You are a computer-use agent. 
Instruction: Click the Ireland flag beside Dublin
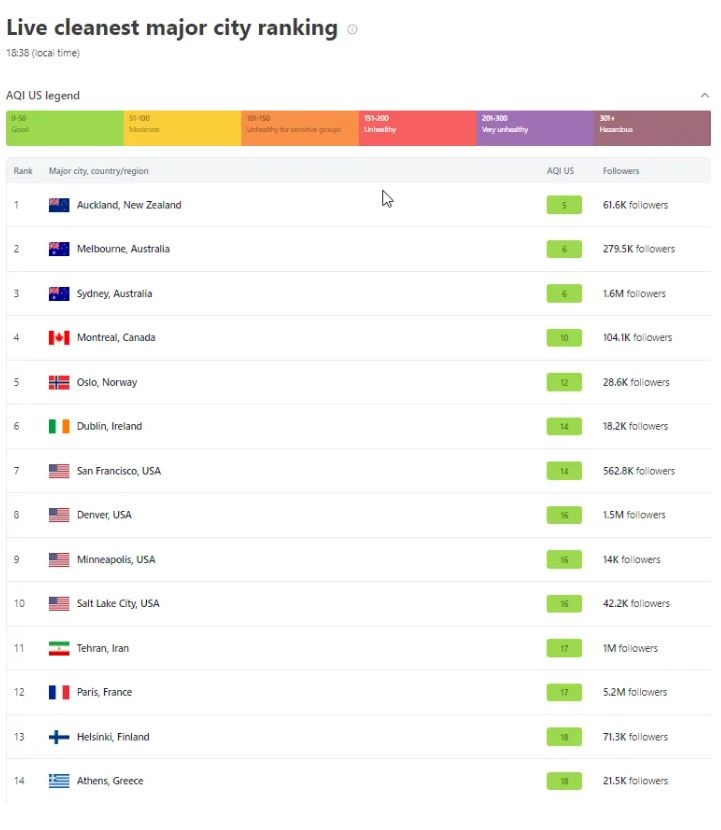point(59,426)
